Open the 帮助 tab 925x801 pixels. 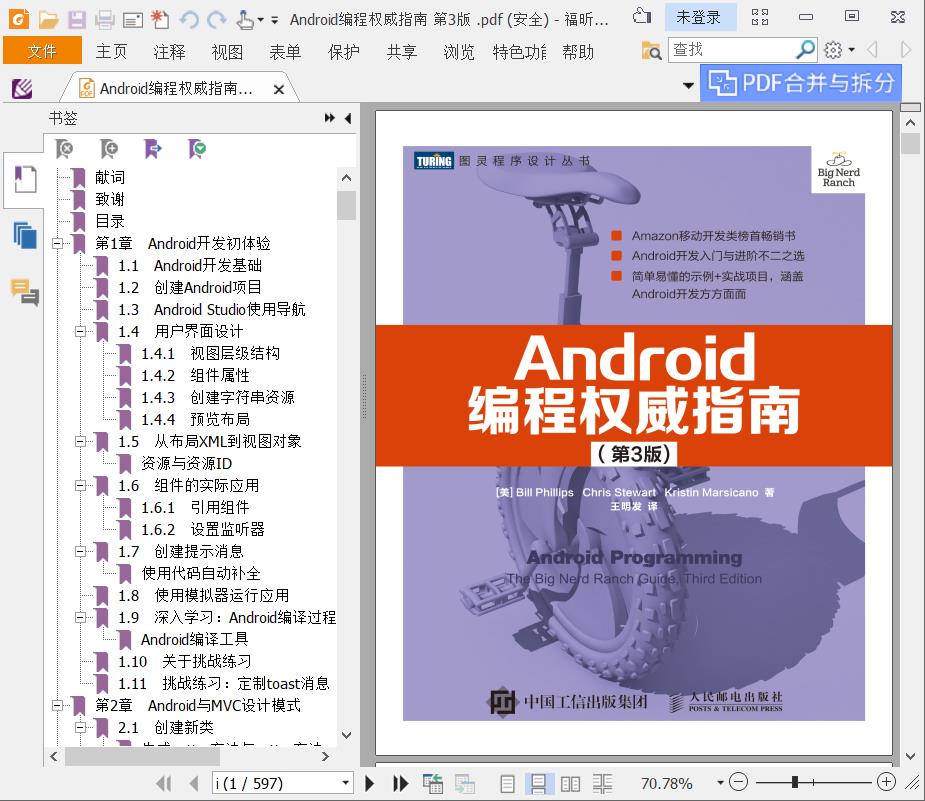tap(578, 52)
